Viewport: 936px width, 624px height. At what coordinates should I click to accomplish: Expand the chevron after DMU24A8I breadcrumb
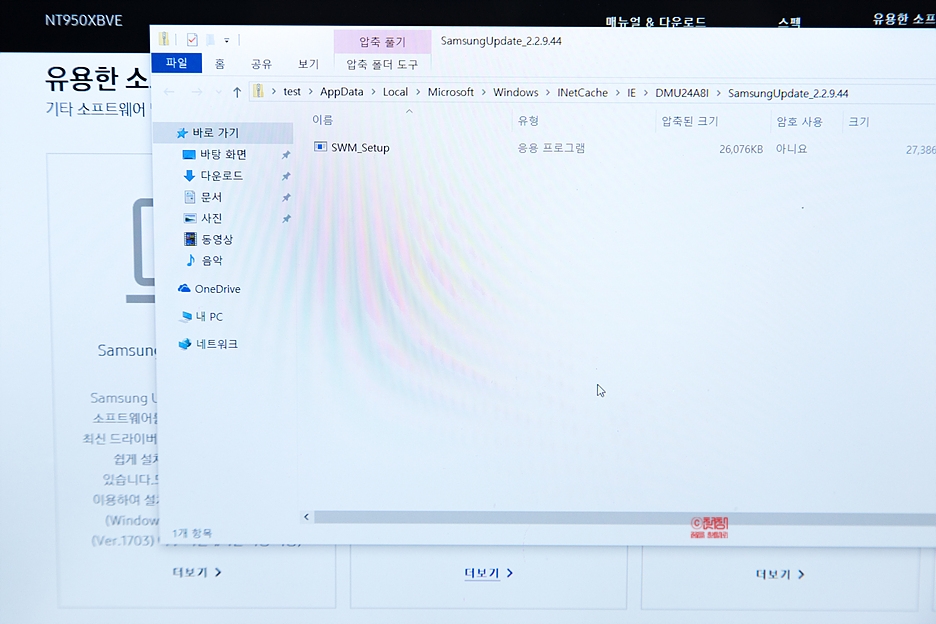719,93
